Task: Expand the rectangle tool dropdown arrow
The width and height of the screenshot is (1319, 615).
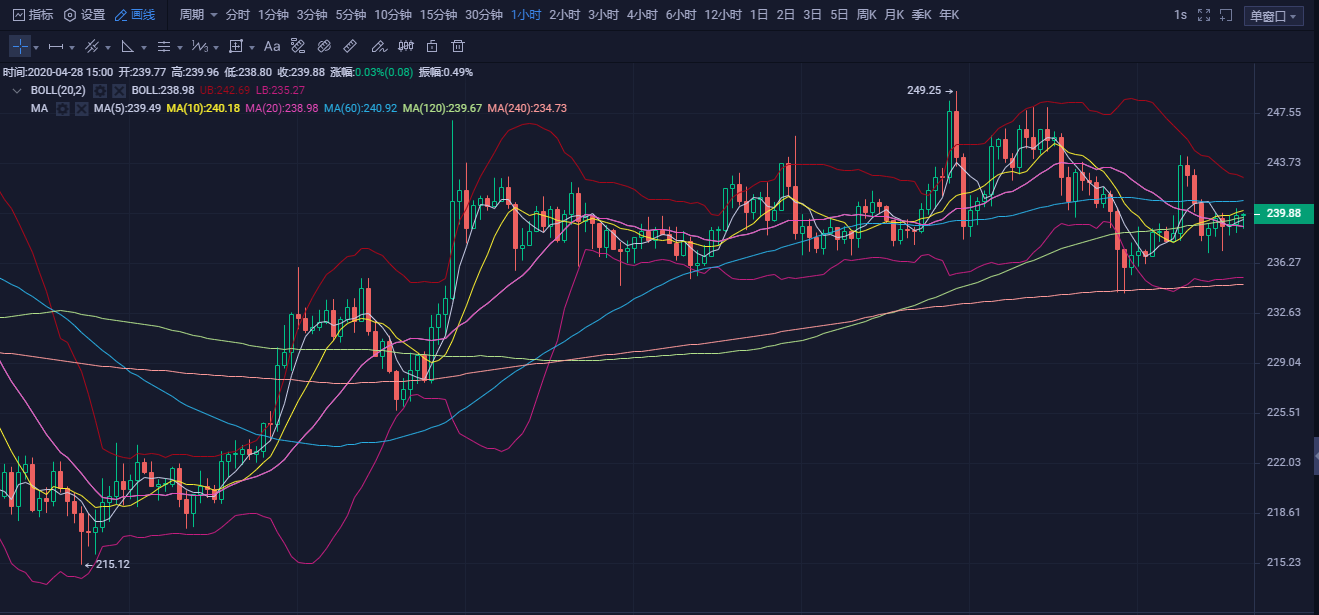Action: pos(252,47)
